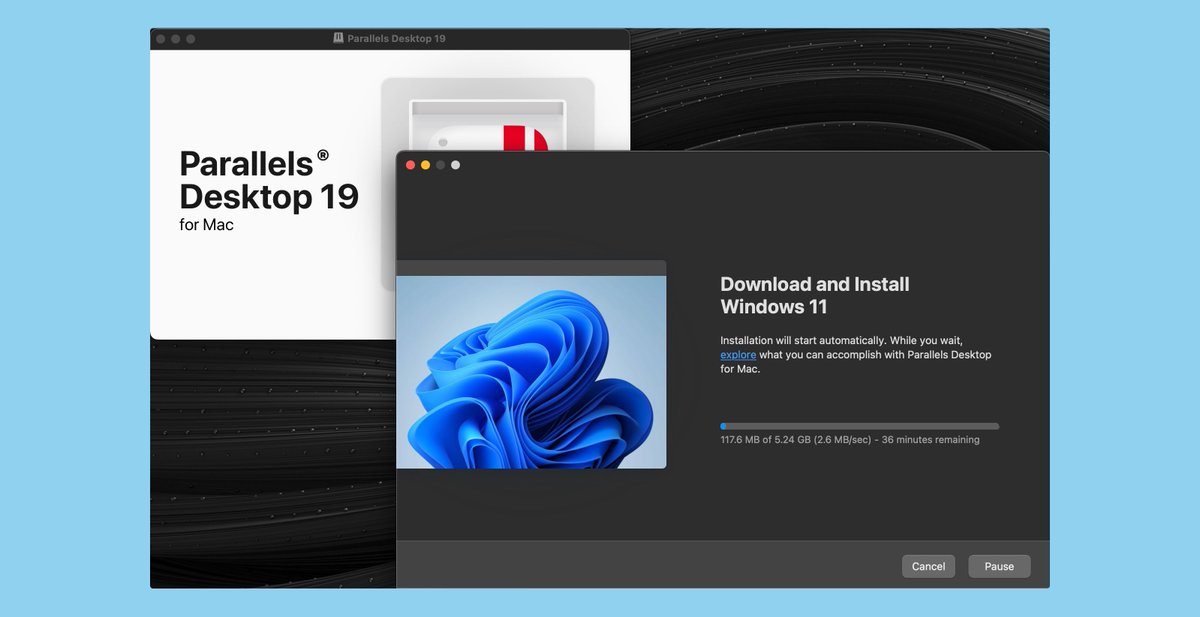
Task: Click the download progress bar
Action: coord(859,426)
